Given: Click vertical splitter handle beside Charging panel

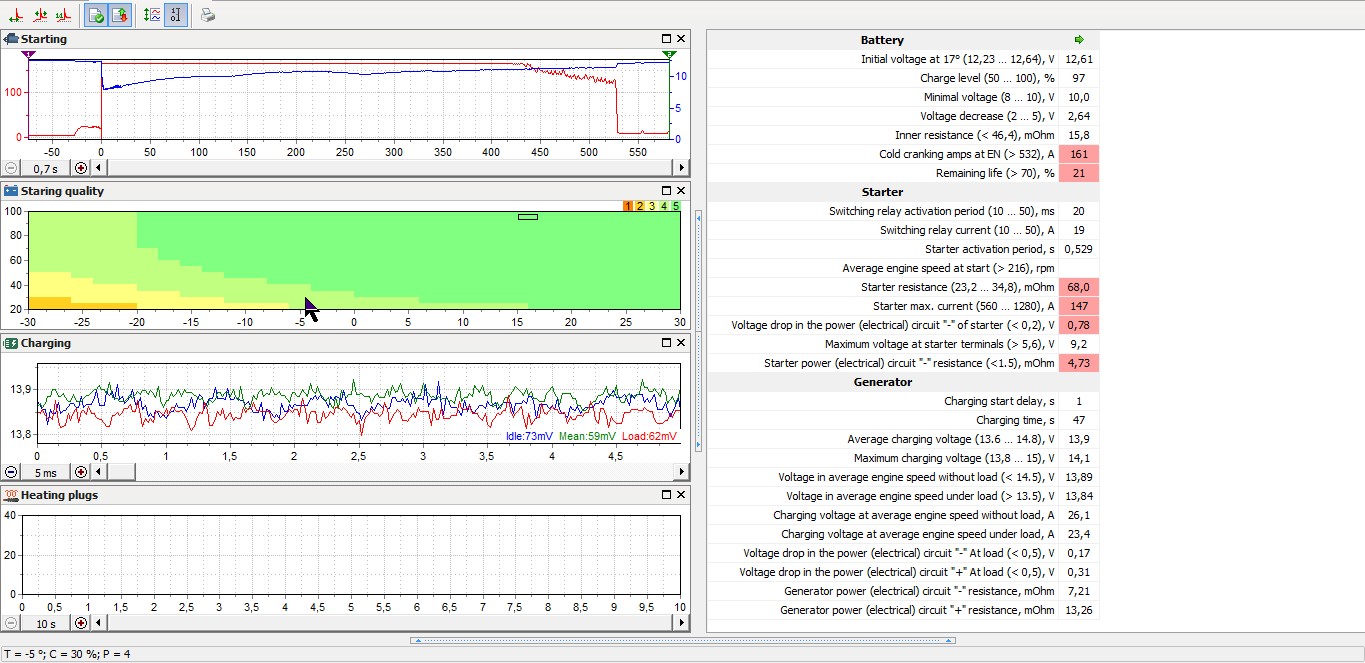Looking at the screenshot, I should 698,329.
